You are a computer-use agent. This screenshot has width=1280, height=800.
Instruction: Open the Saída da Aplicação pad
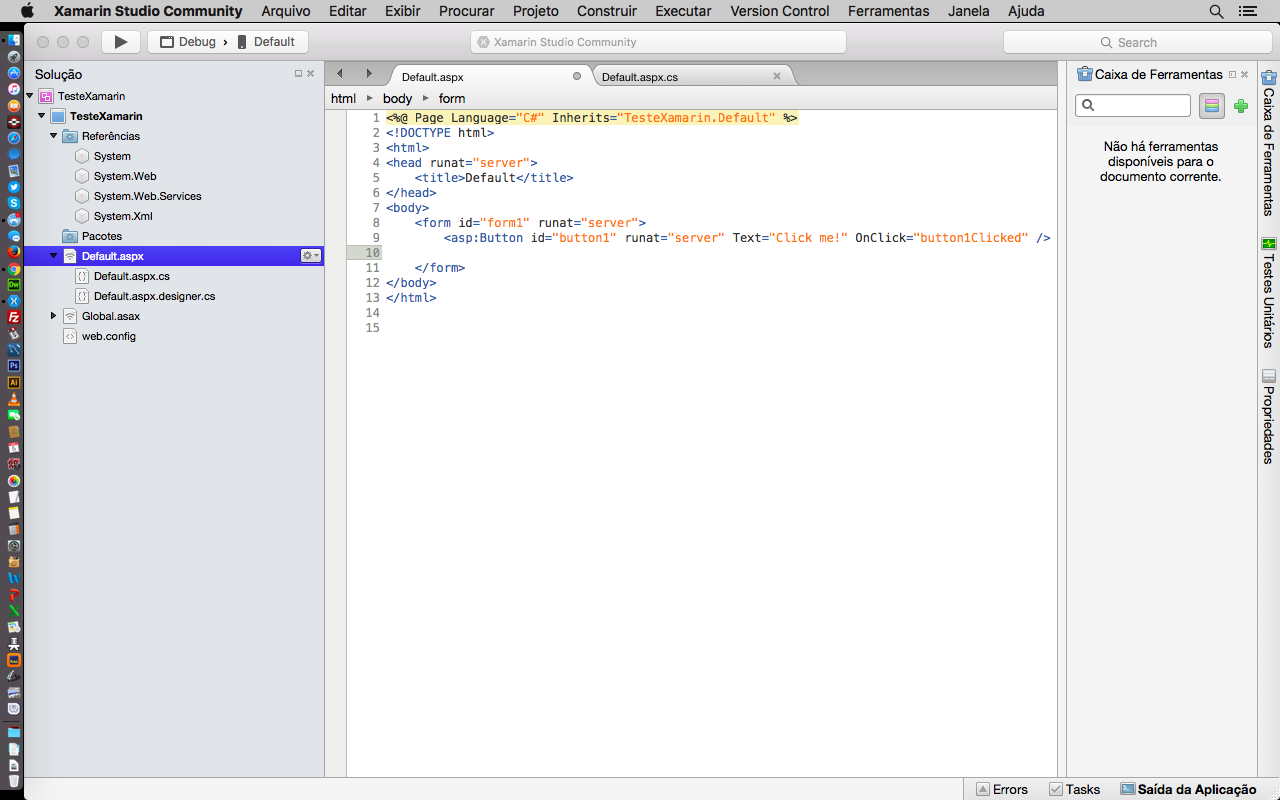click(1188, 789)
